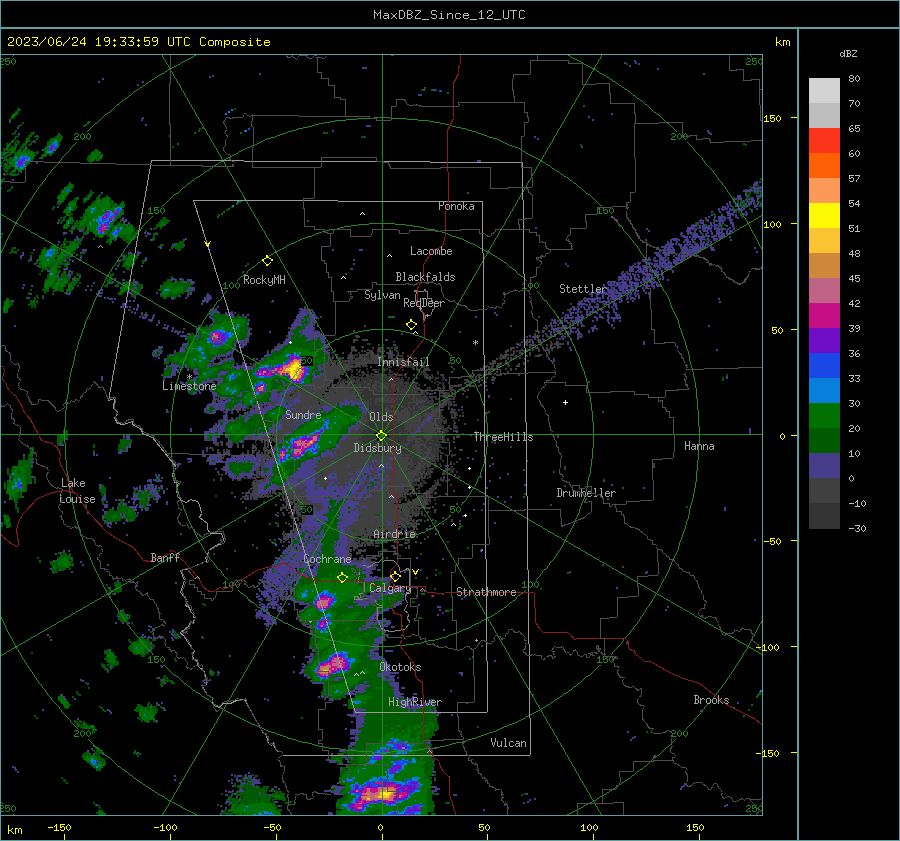Viewport: 900px width, 841px height.
Task: Click the -30 value on the dBZ scale
Action: click(857, 528)
